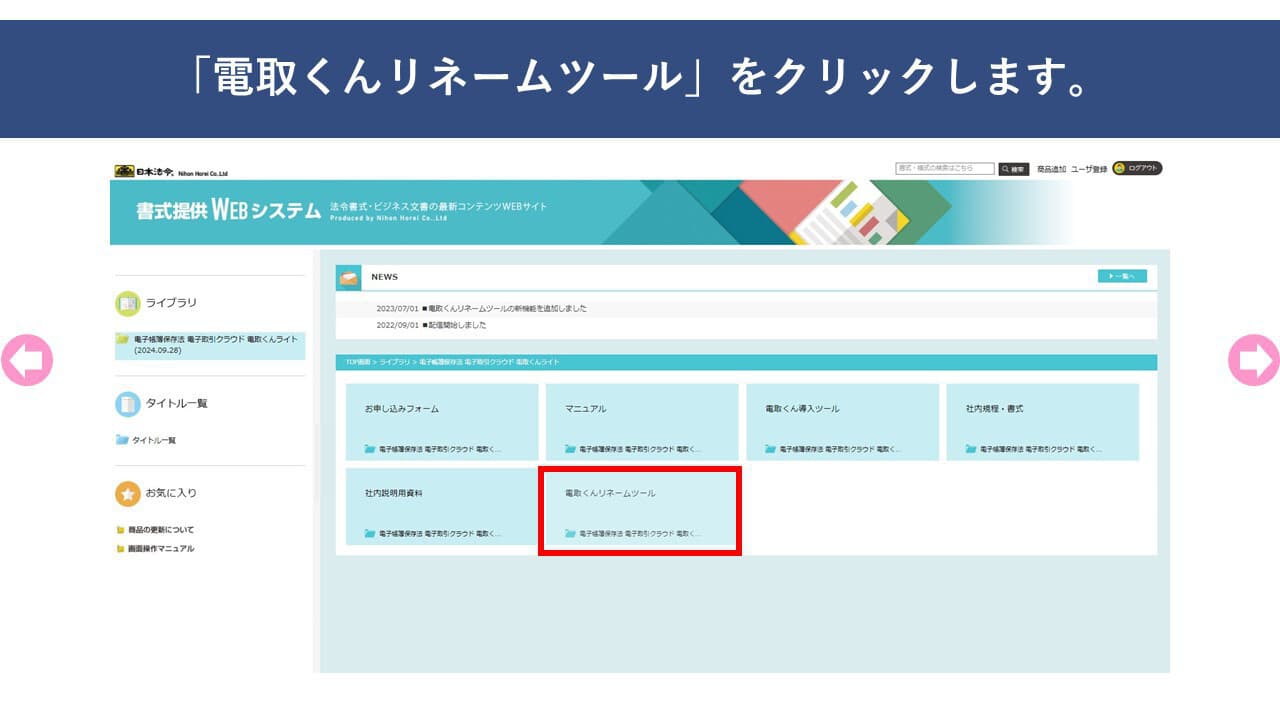Screen dimensions: 1280x720
Task: Open the 2023/07/01 news item
Action: point(482,309)
